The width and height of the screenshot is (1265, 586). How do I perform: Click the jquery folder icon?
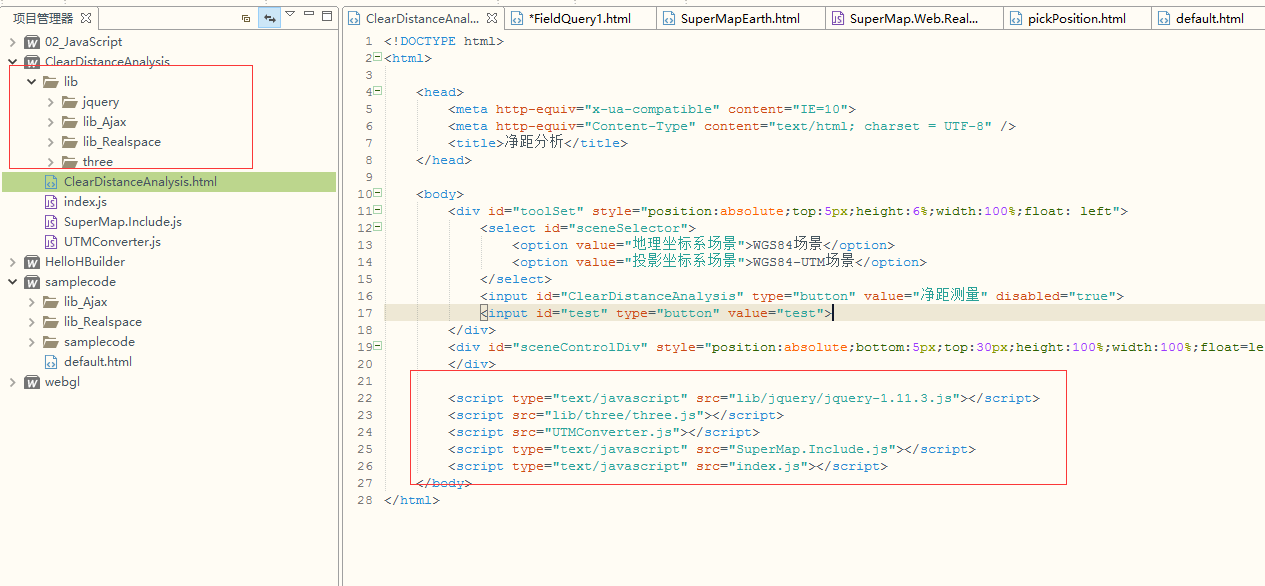(70, 102)
